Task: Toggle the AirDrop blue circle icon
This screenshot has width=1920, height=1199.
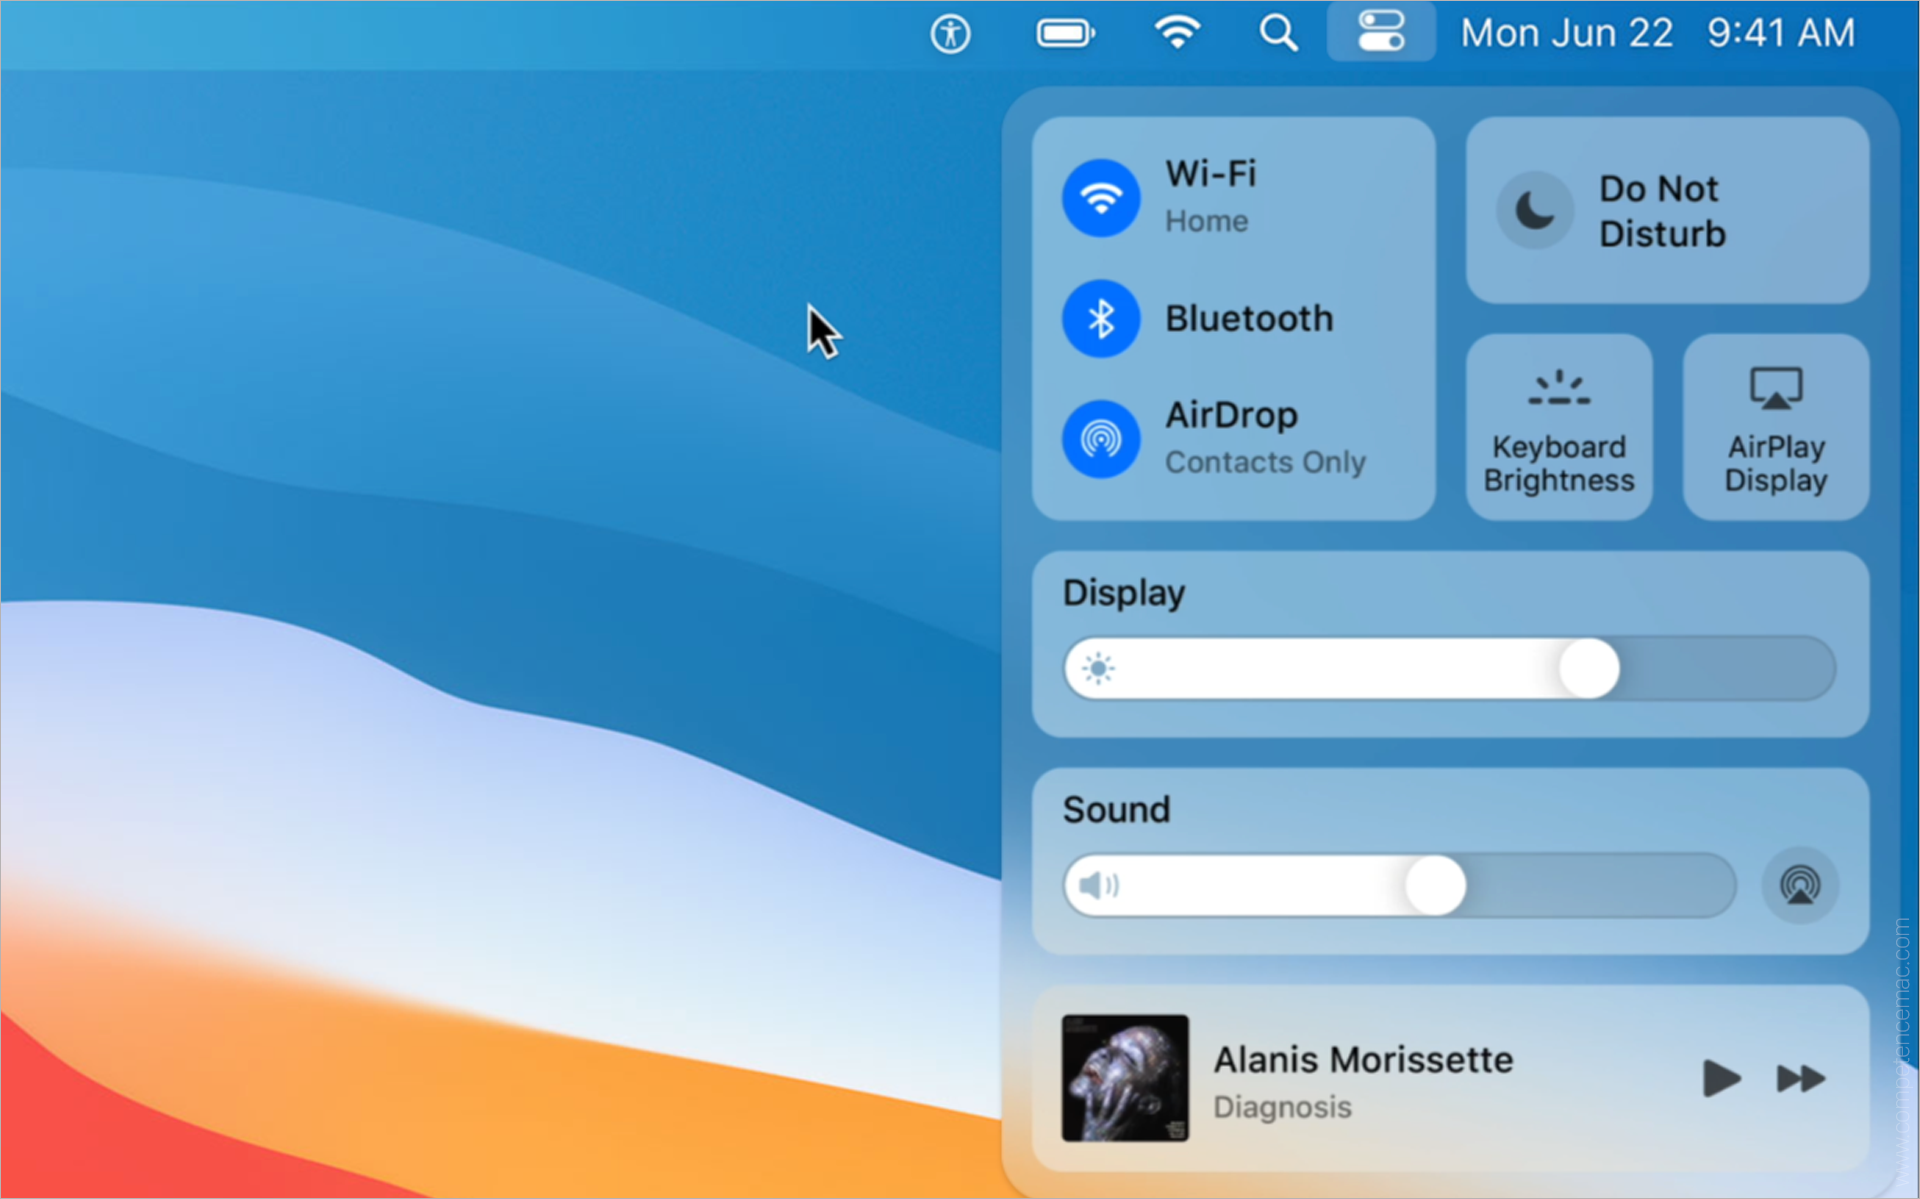Action: 1100,439
